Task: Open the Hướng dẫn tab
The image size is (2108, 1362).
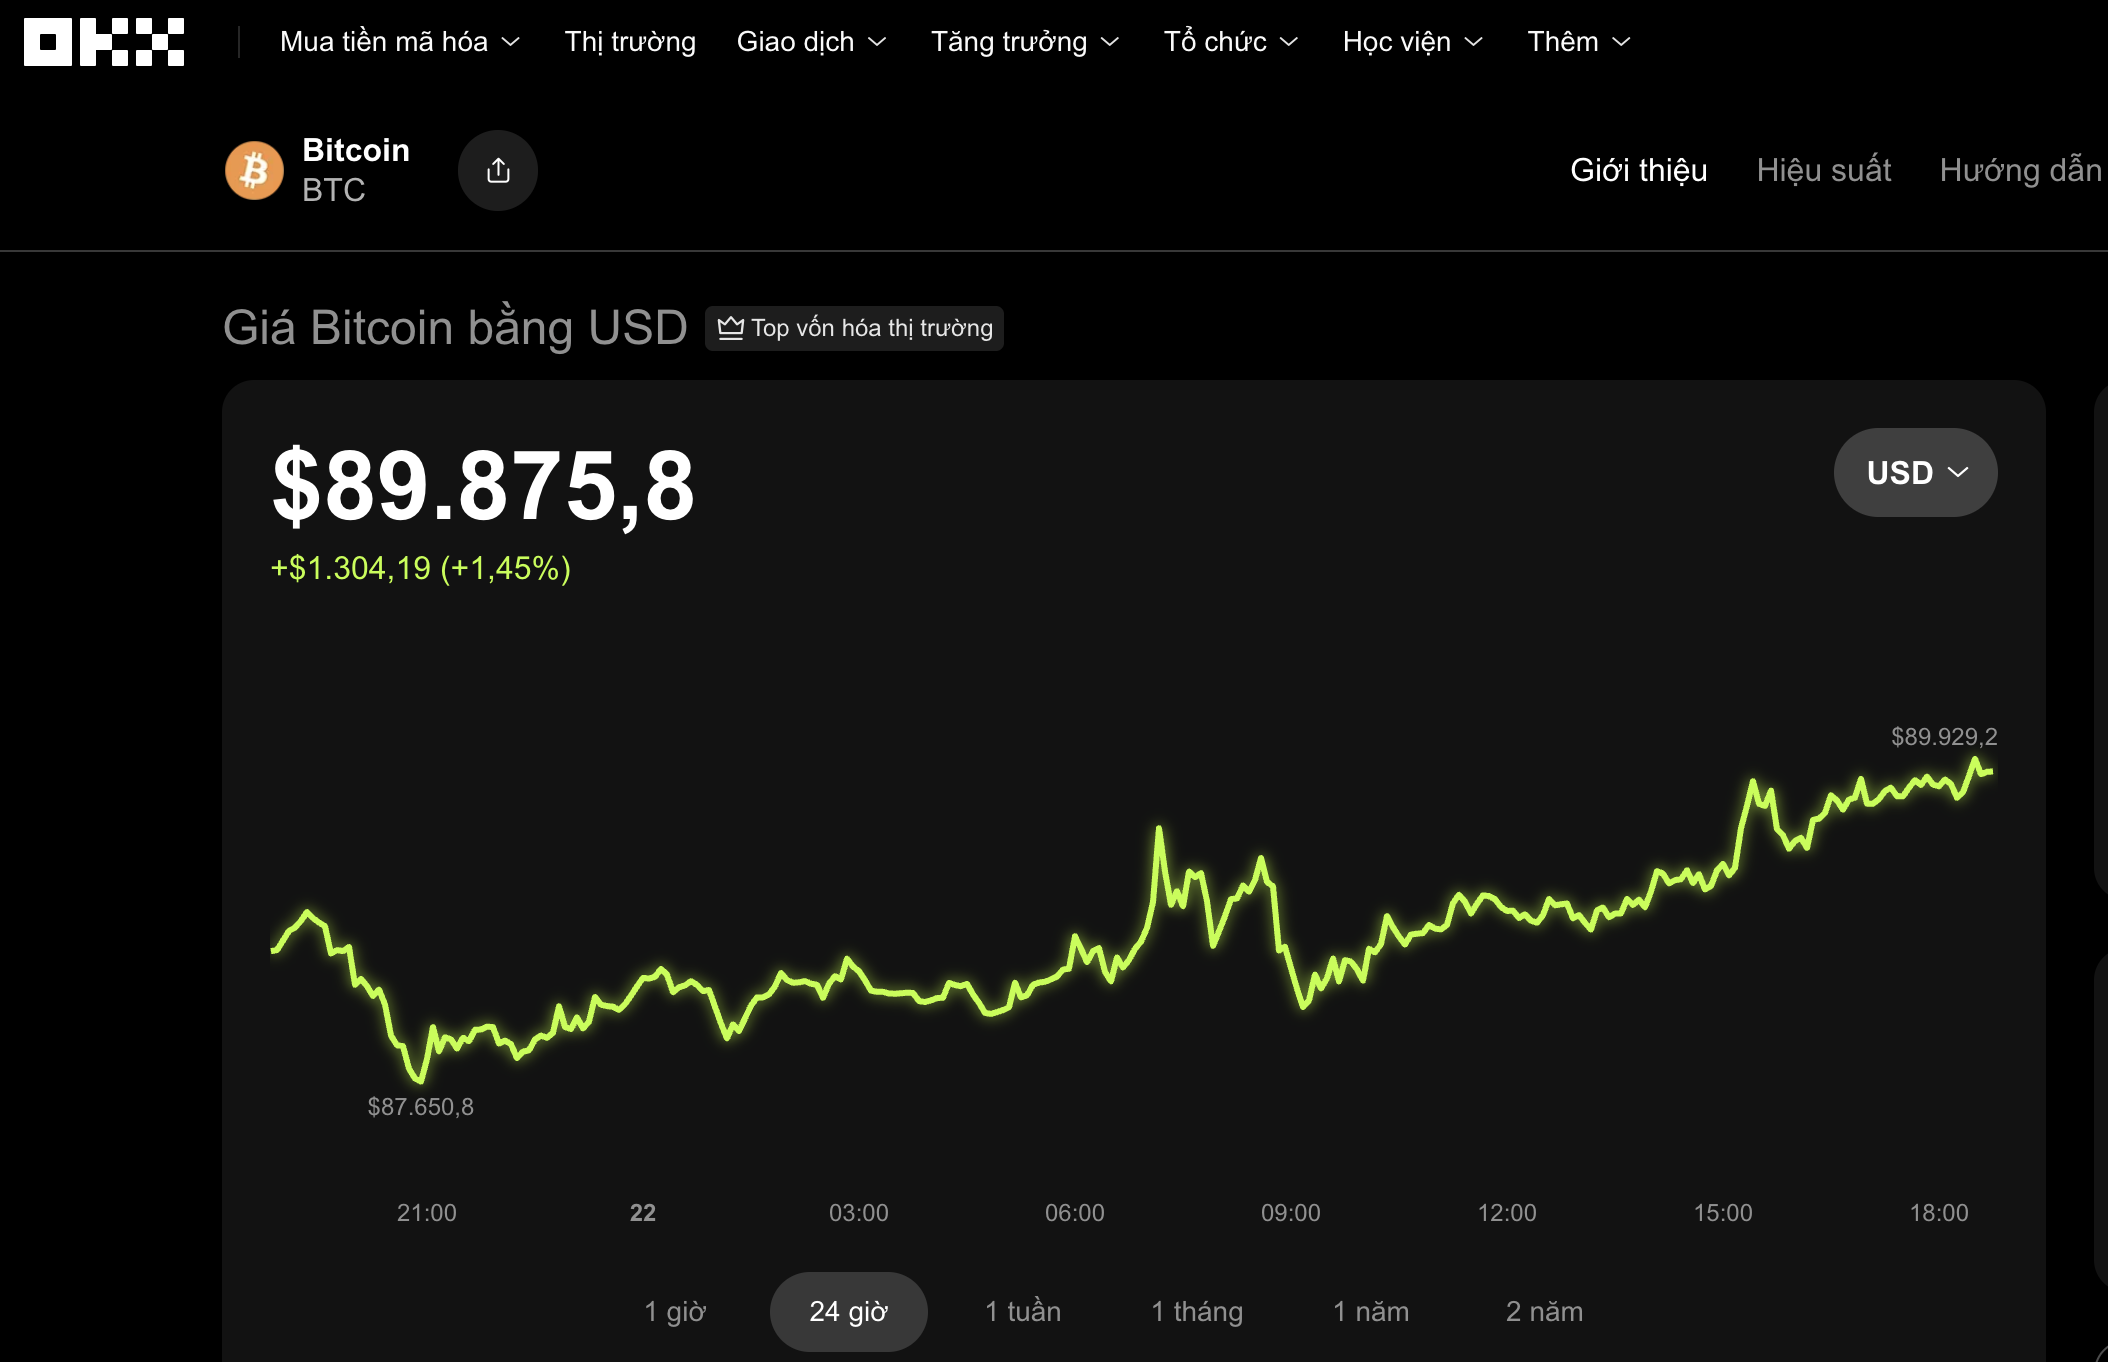Action: (x=2022, y=170)
